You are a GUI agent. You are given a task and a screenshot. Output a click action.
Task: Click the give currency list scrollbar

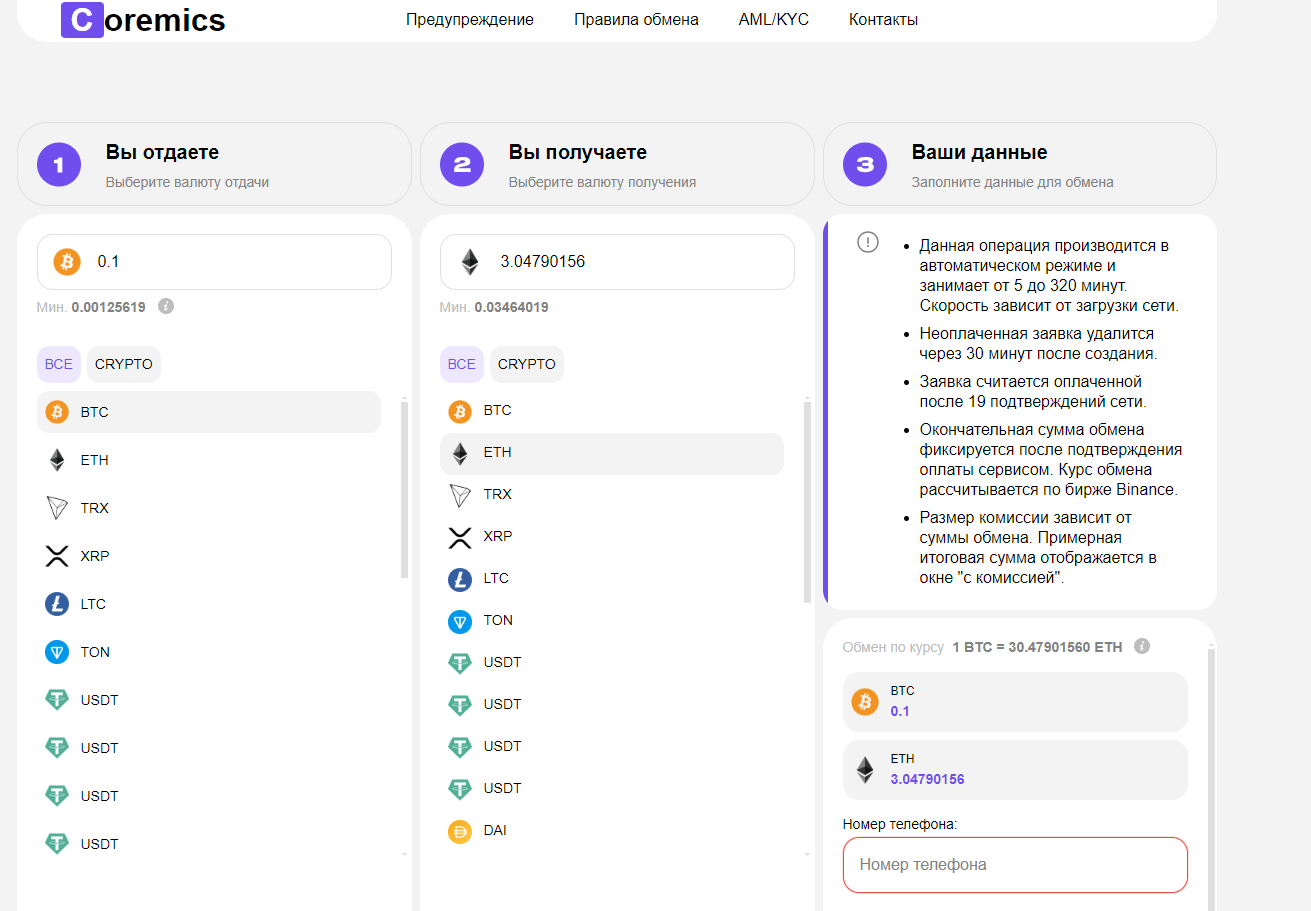(404, 490)
